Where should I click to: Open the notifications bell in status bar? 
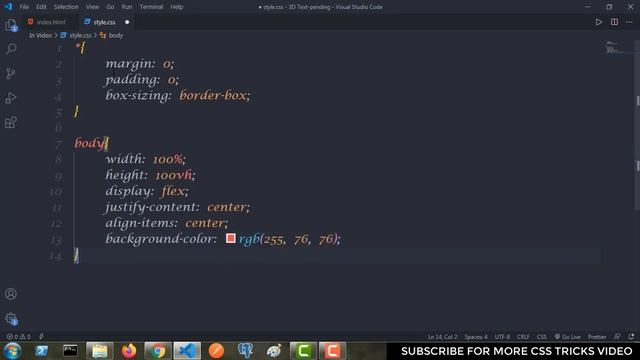(x=631, y=337)
